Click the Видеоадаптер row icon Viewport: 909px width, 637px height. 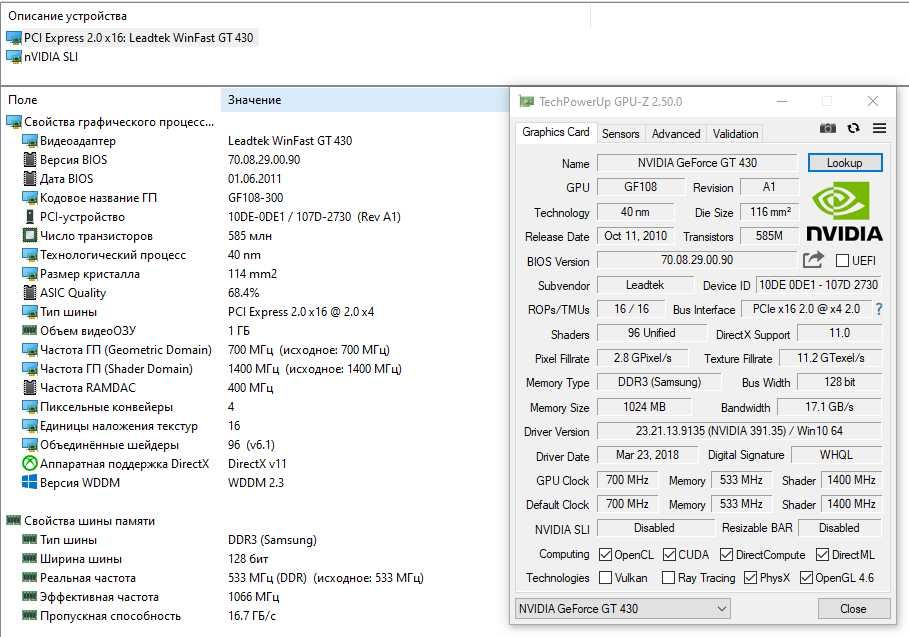pos(30,141)
